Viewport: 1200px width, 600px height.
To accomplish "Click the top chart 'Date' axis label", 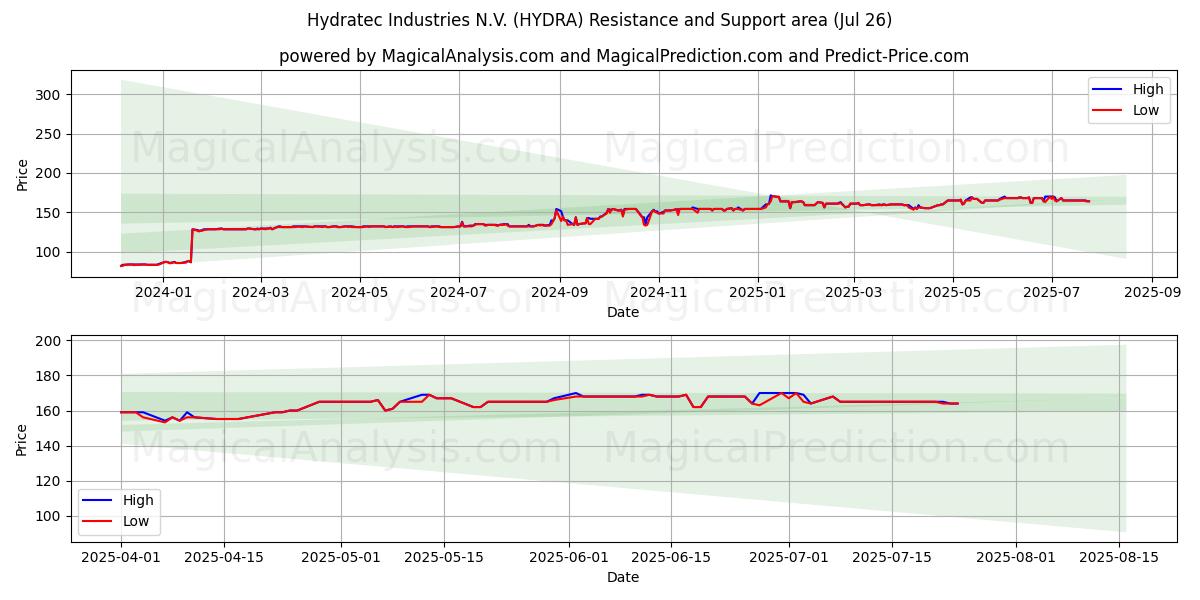I will point(623,312).
